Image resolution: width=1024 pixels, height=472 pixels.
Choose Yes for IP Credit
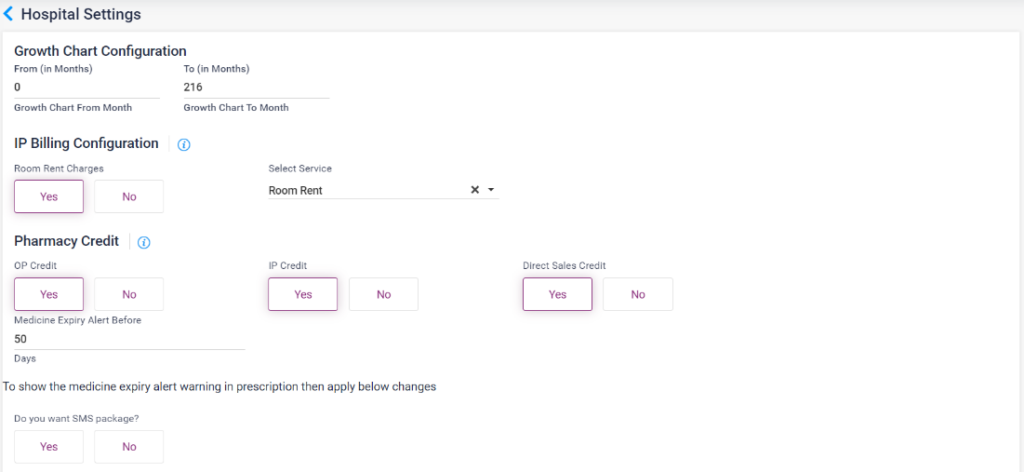click(x=303, y=295)
